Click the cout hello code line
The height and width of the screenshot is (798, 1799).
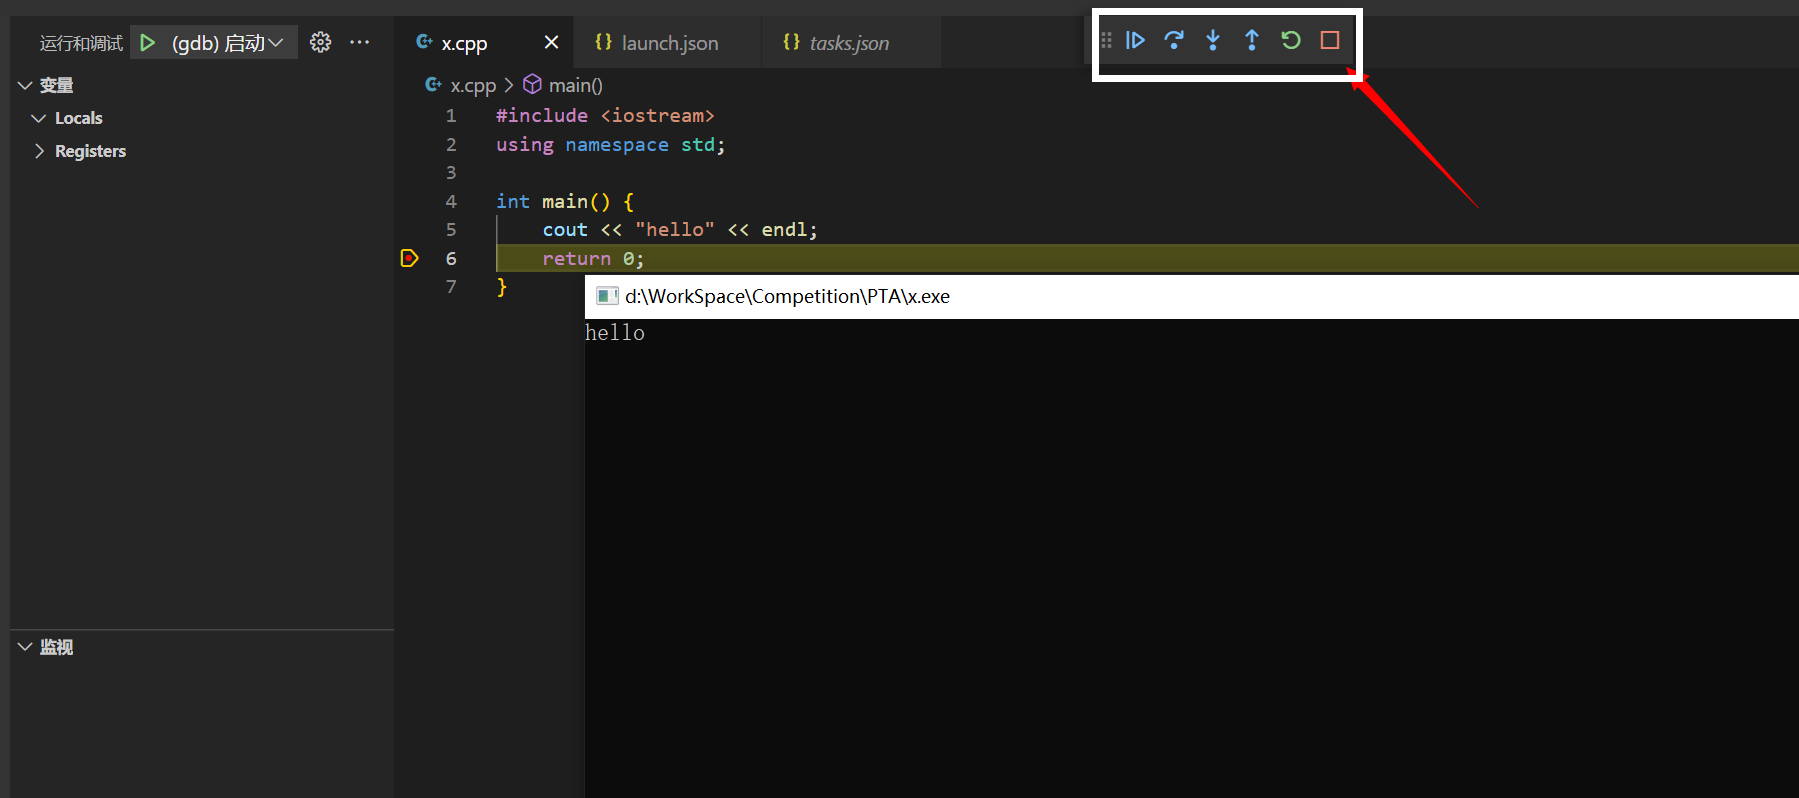coord(680,230)
